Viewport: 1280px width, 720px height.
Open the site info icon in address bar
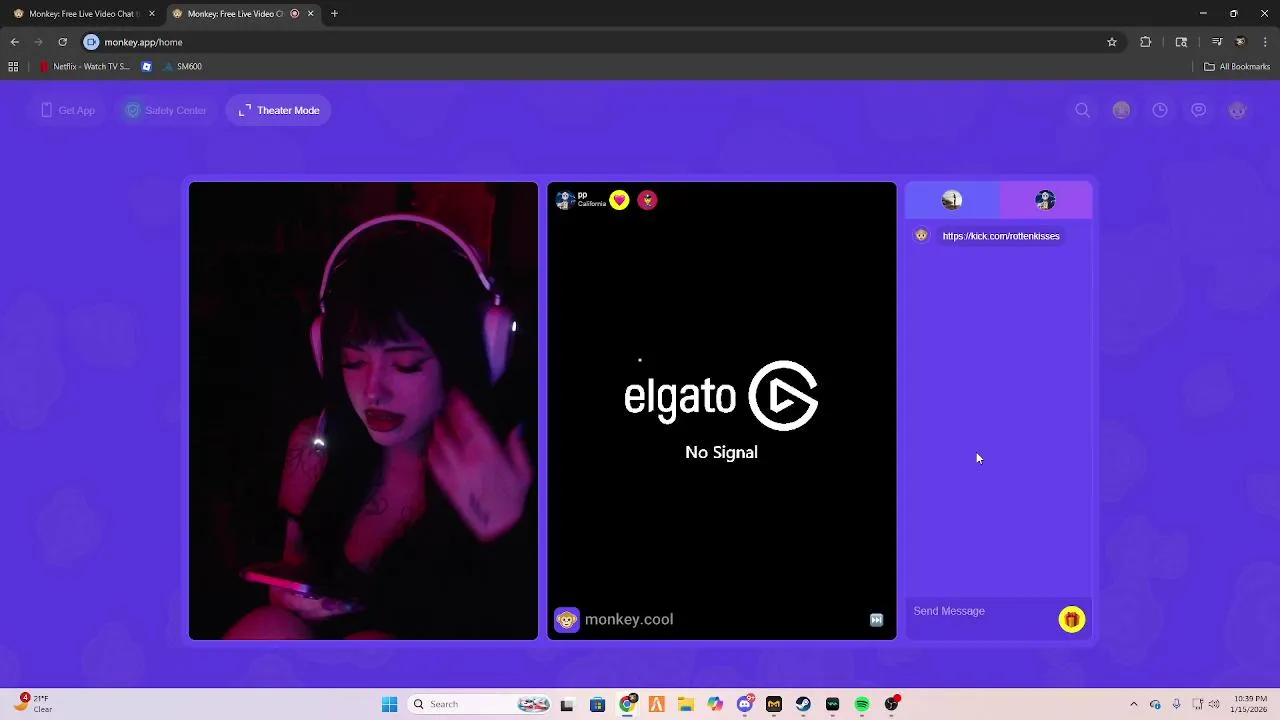[x=91, y=42]
